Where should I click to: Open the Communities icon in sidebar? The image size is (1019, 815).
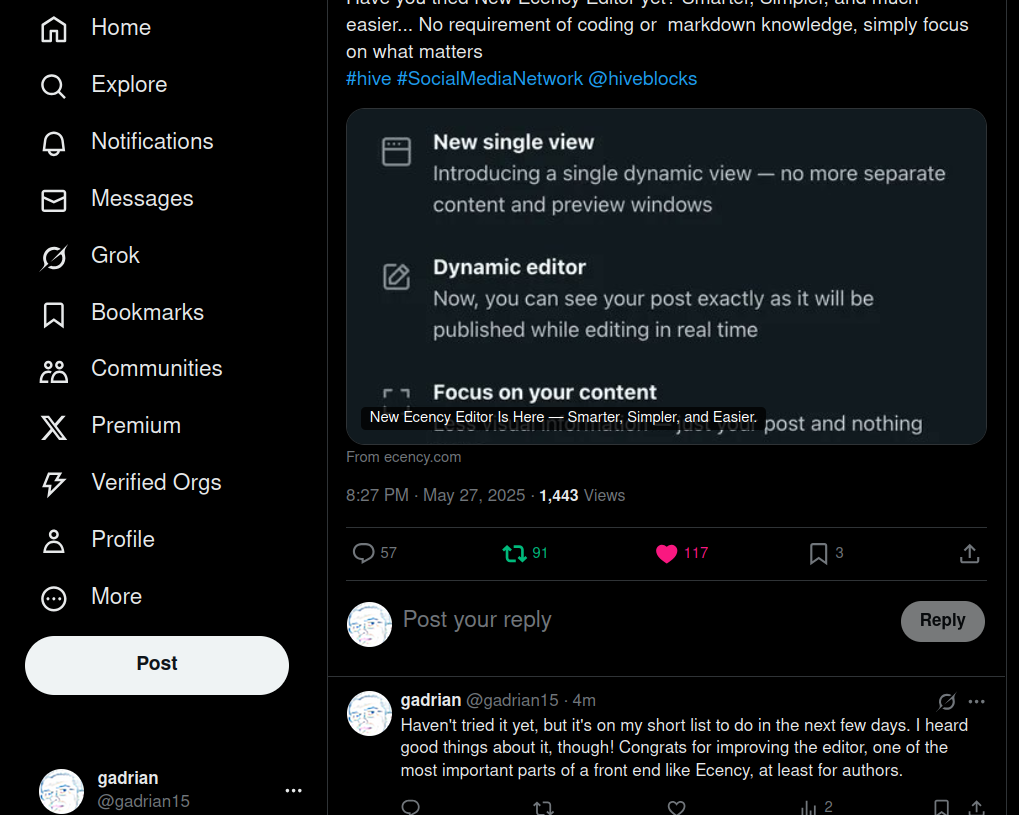(x=53, y=370)
